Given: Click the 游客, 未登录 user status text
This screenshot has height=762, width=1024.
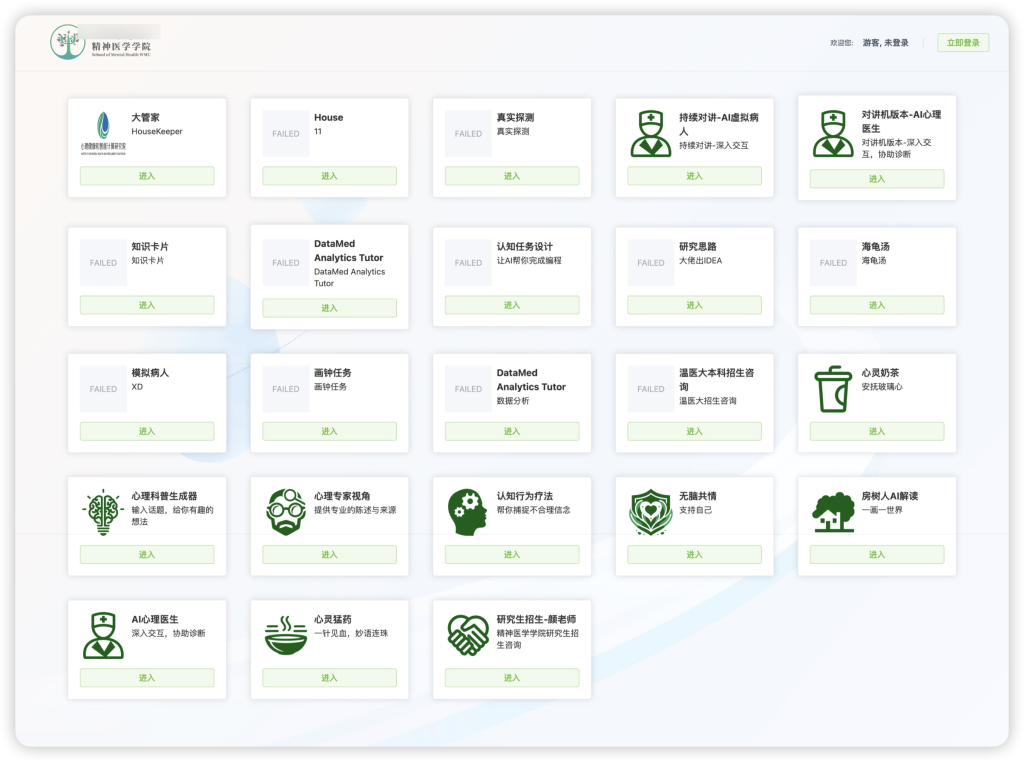Looking at the screenshot, I should (885, 43).
